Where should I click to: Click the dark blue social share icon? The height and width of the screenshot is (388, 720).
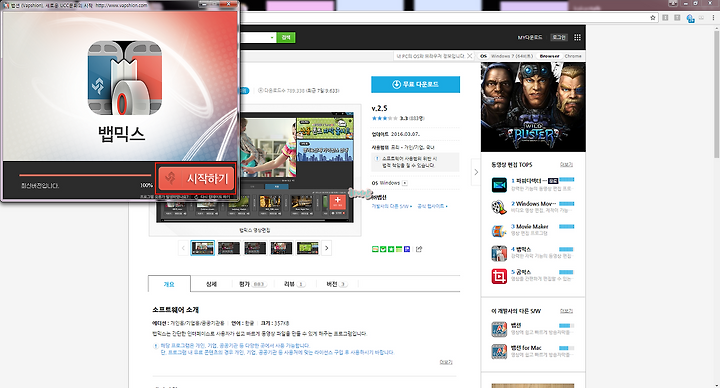coord(407,249)
